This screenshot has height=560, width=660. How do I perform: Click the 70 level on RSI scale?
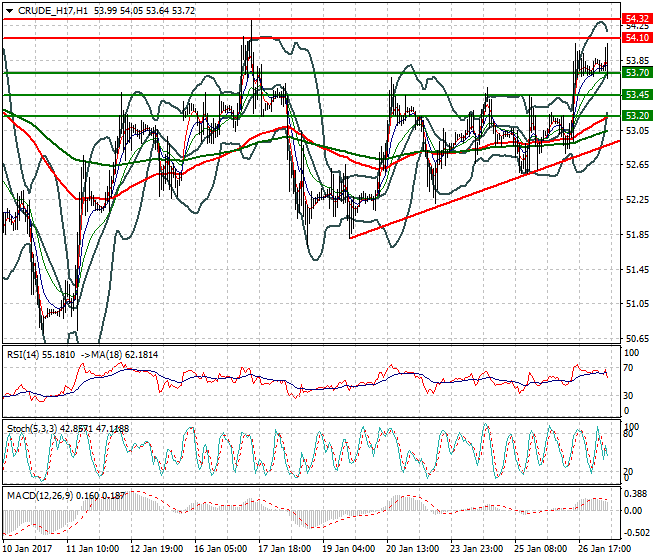pos(630,369)
